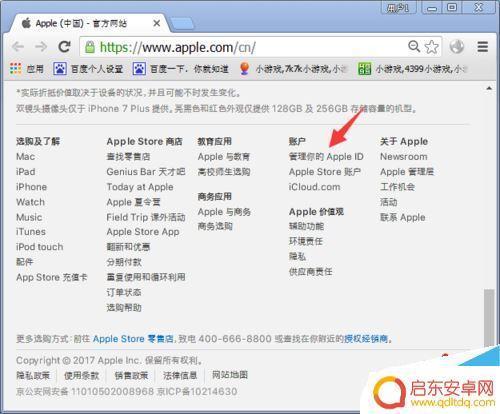
Task: Open 网站地图 footer link
Action: (x=230, y=375)
